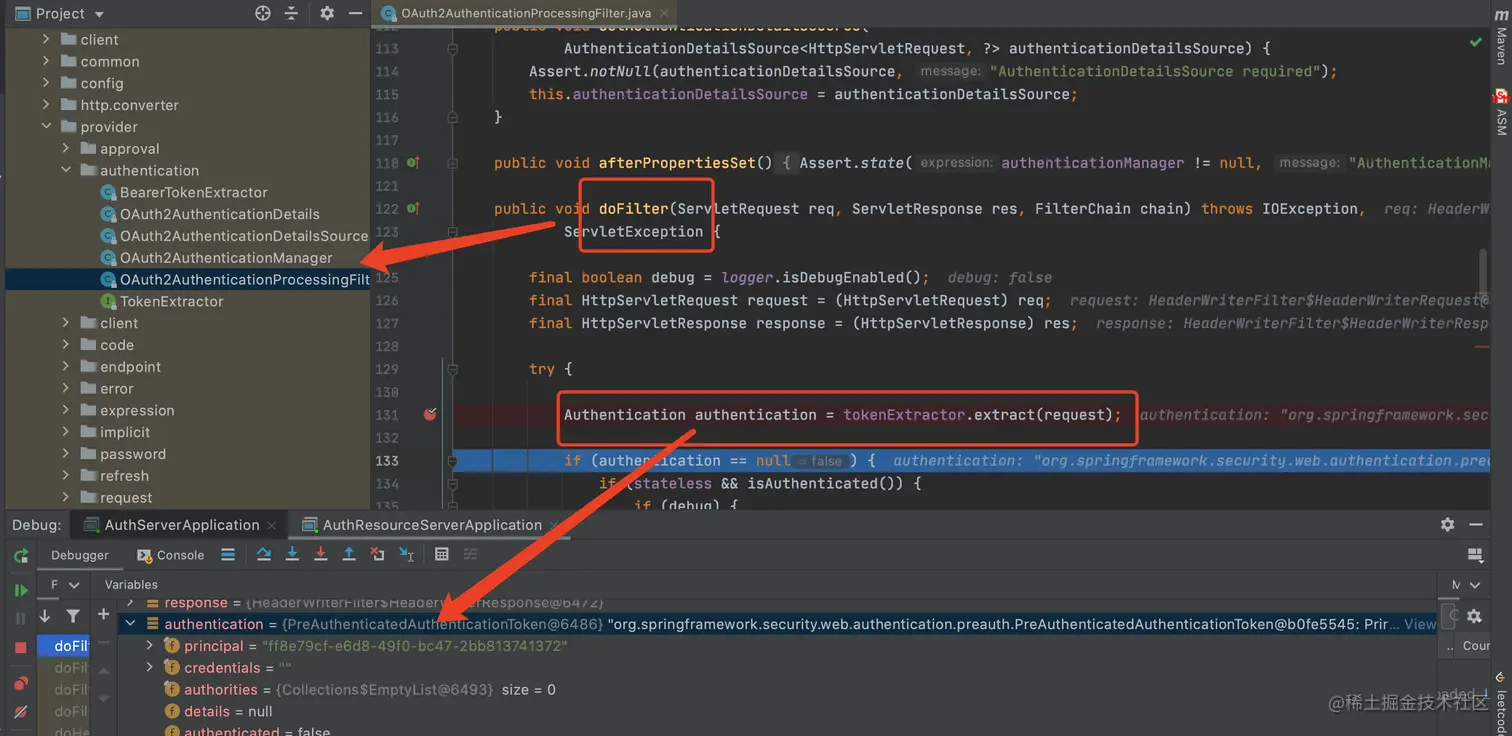Expand the config folder

pyautogui.click(x=46, y=83)
